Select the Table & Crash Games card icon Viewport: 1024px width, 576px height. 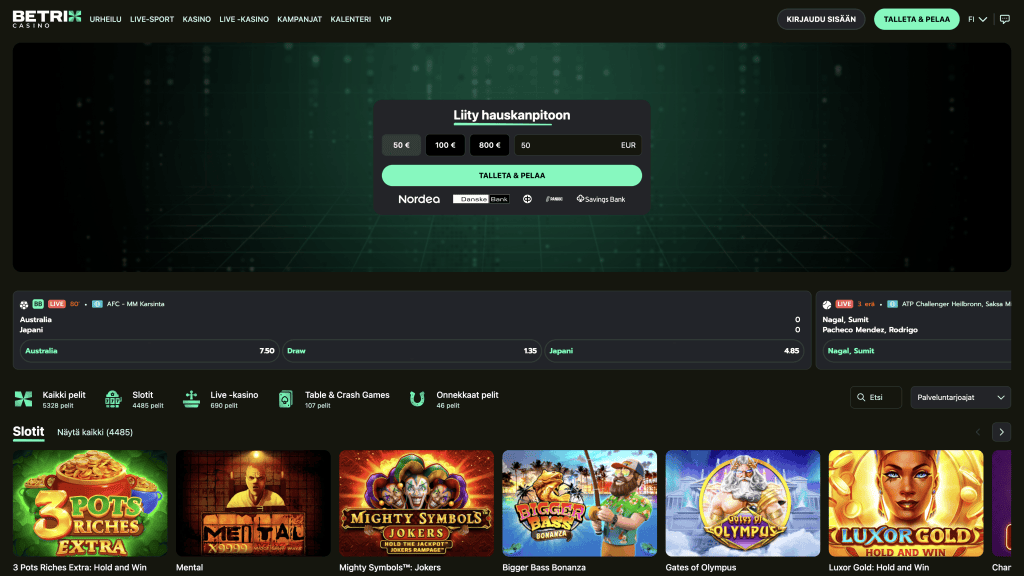point(285,399)
